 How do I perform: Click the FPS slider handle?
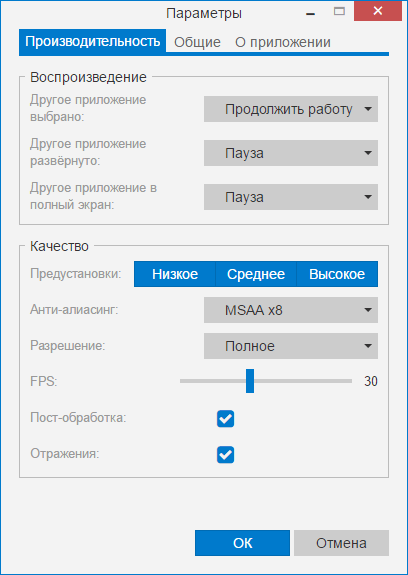(x=250, y=381)
